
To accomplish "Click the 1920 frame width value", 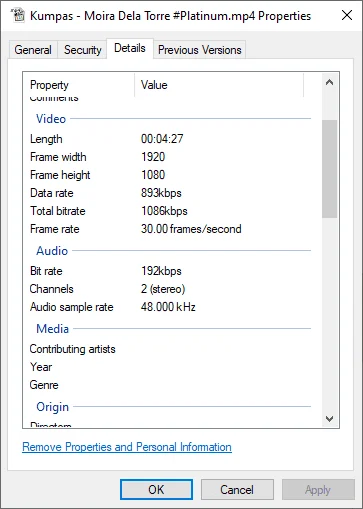I will pyautogui.click(x=153, y=157).
